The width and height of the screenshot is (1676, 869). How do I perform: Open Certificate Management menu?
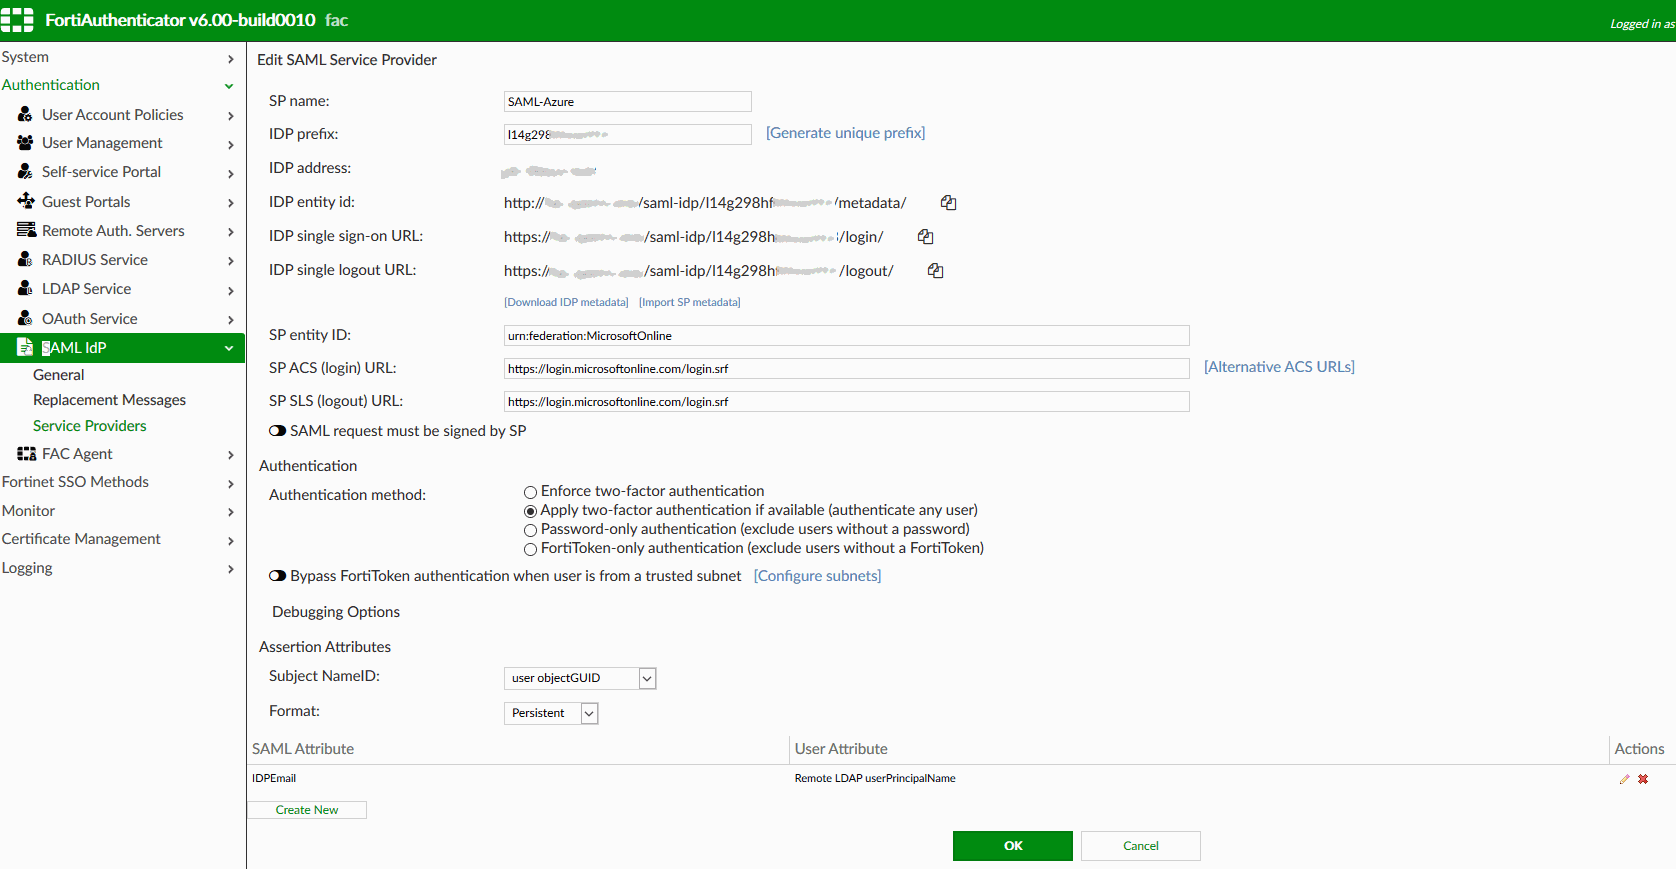81,539
